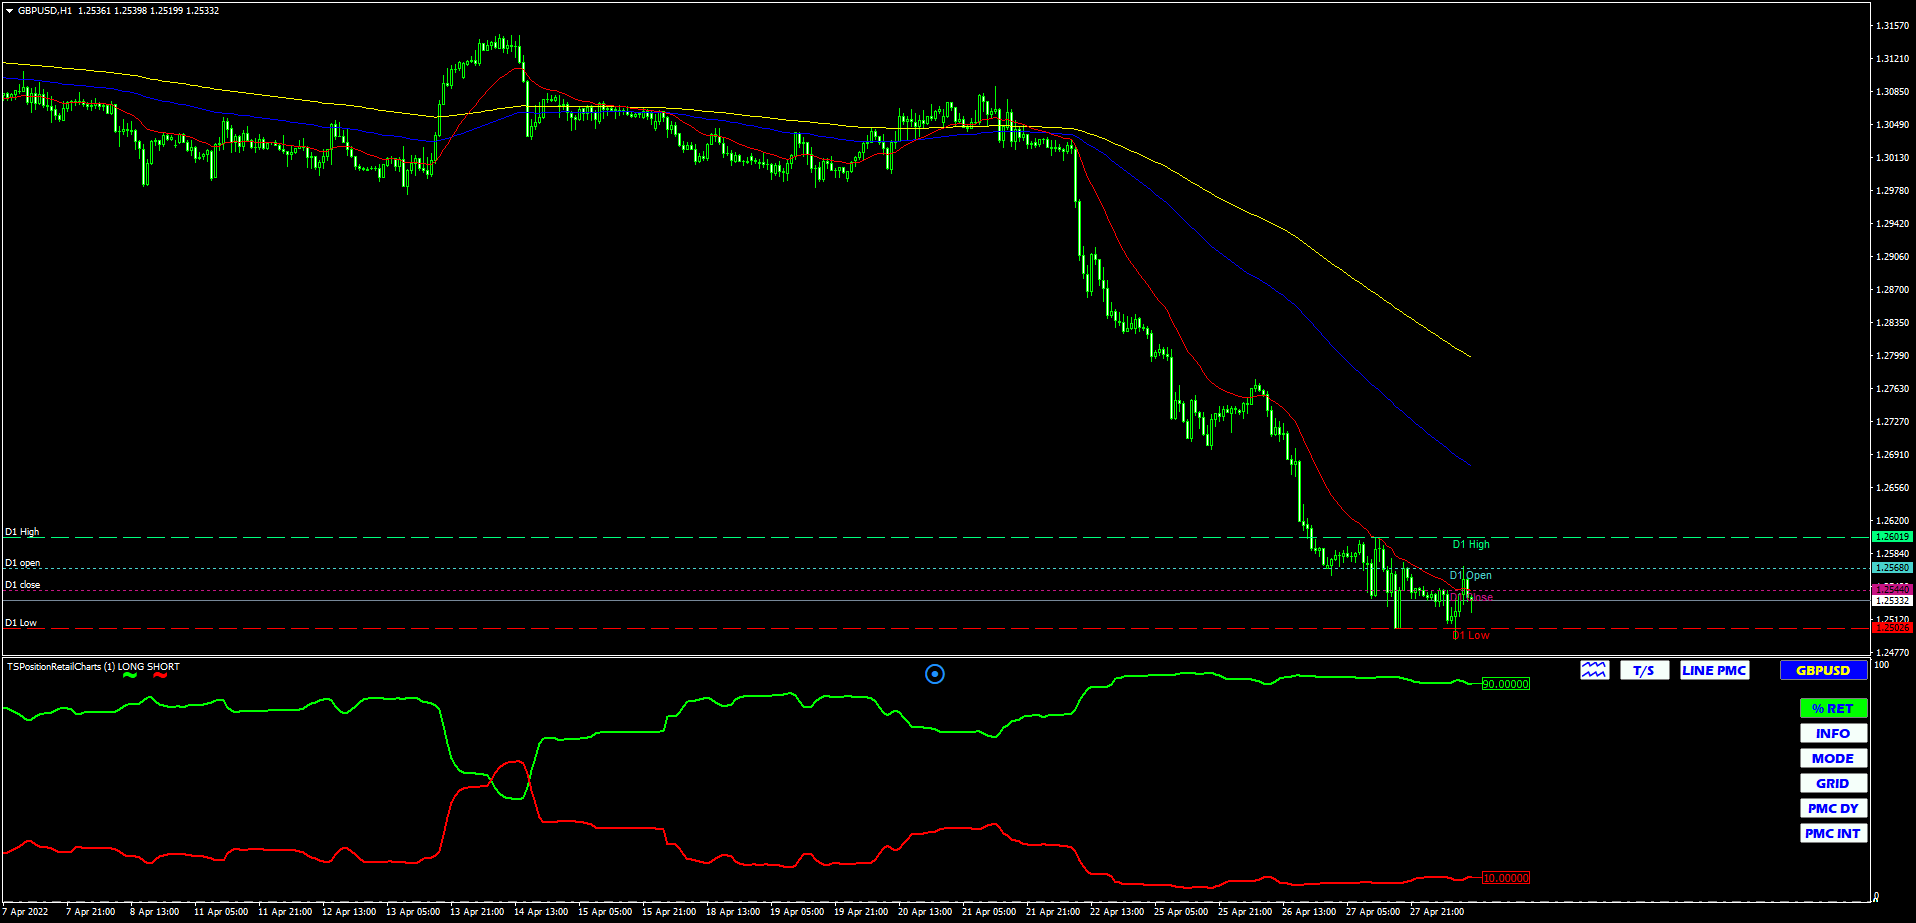Click the blue GBPUSD symbol button
The height and width of the screenshot is (923, 1916).
1823,670
